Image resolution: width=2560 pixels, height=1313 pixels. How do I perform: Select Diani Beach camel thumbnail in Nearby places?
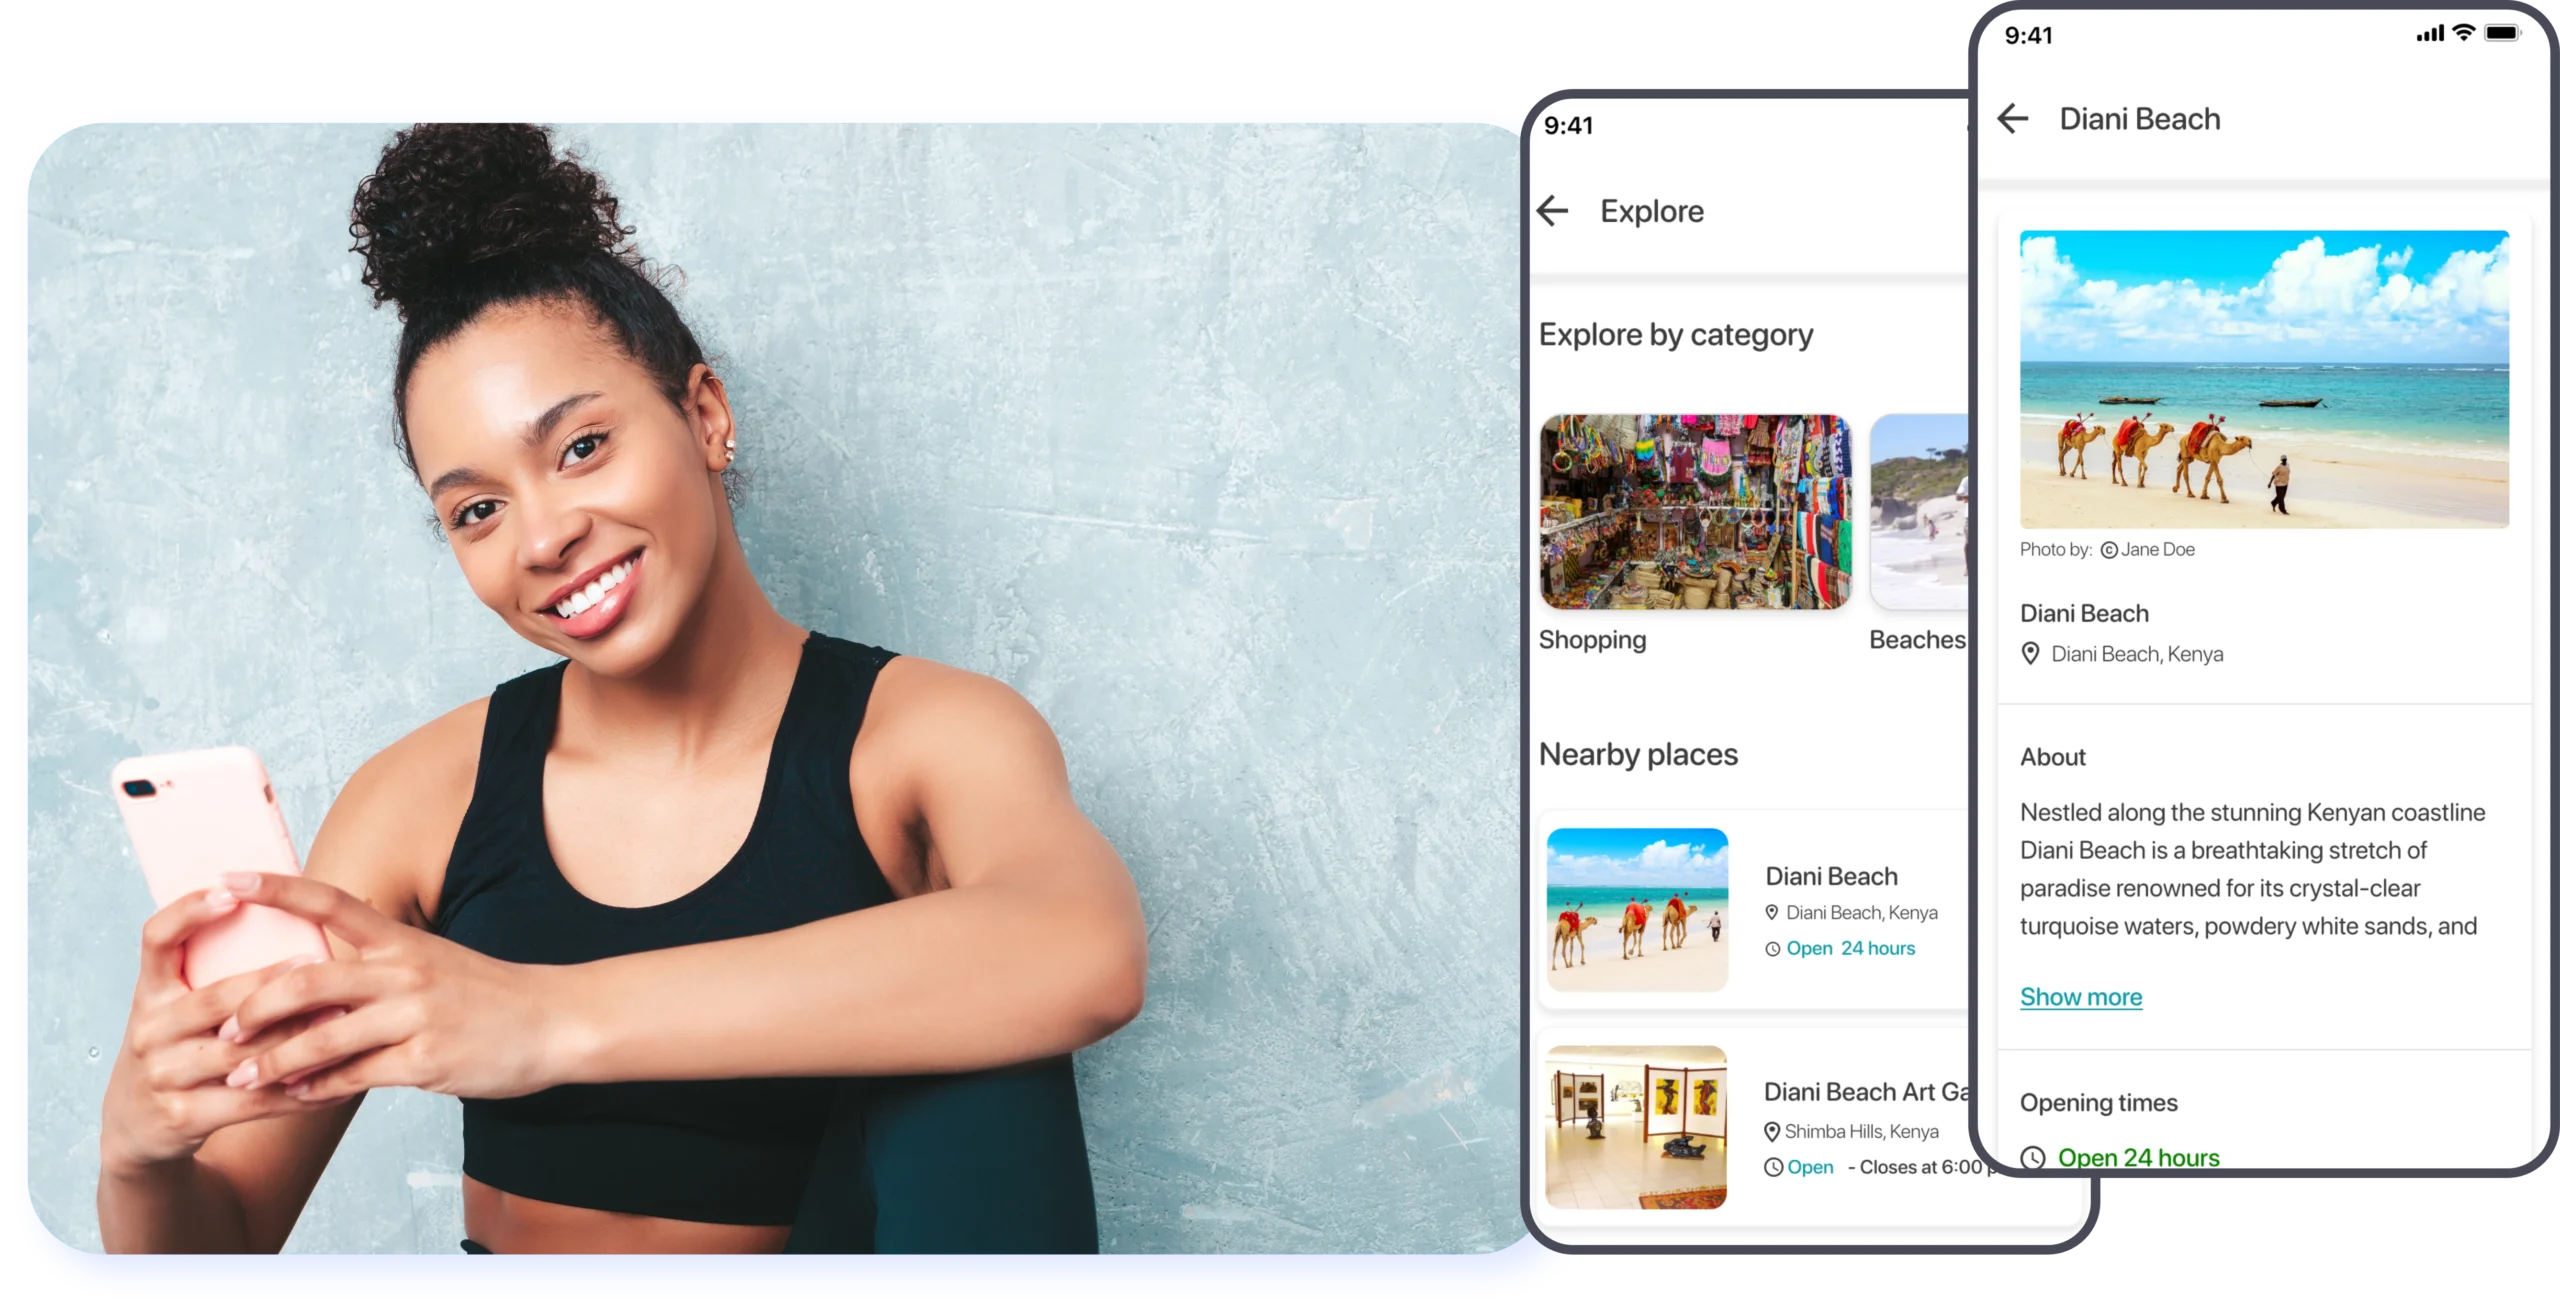click(x=1637, y=909)
